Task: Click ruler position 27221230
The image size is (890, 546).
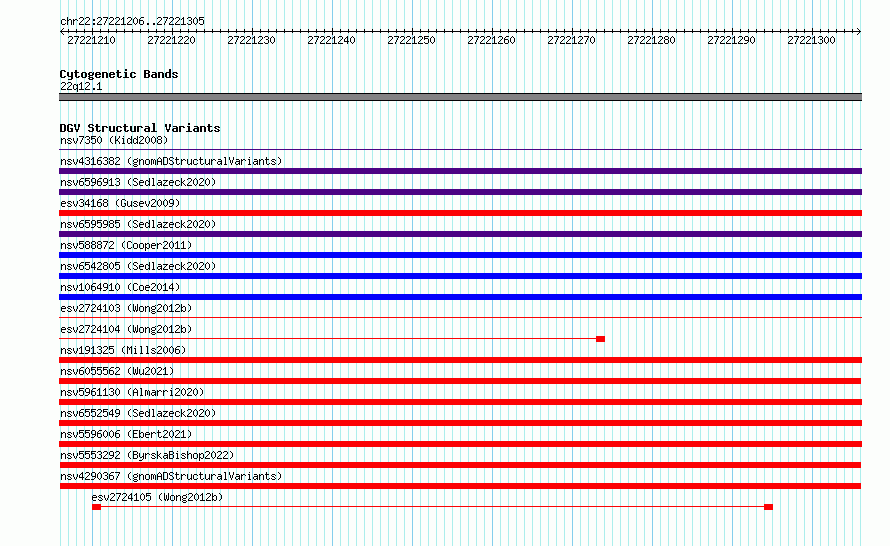Action: pos(251,40)
